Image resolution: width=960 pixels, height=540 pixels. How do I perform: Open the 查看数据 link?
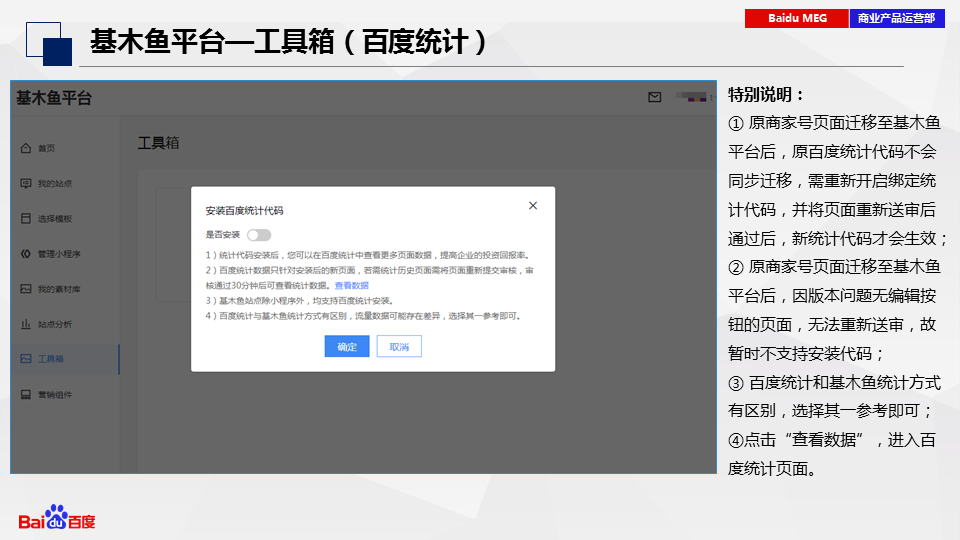[351, 285]
